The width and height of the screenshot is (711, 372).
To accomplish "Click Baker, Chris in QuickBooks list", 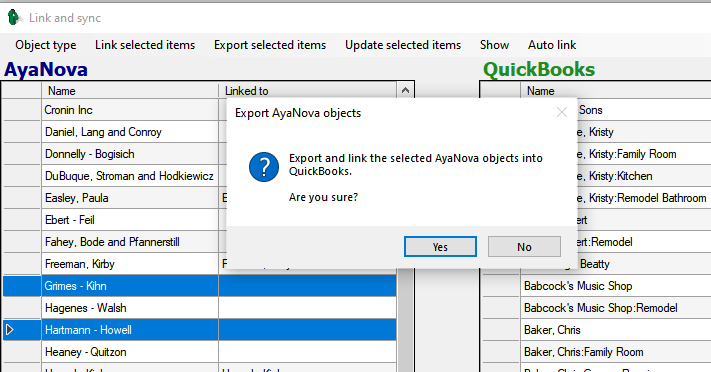I will 616,330.
